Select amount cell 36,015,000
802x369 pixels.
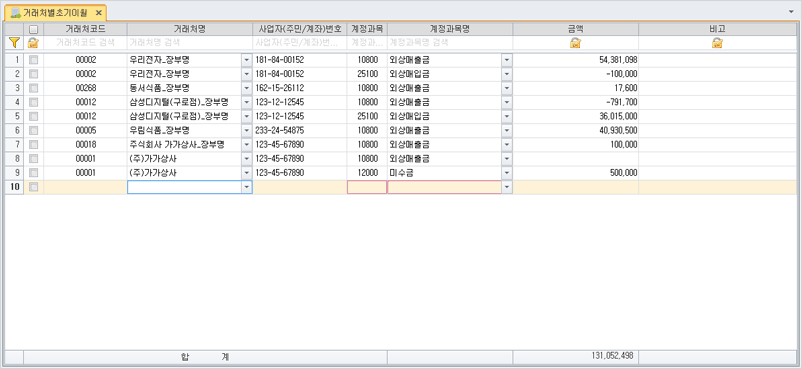[x=576, y=116]
